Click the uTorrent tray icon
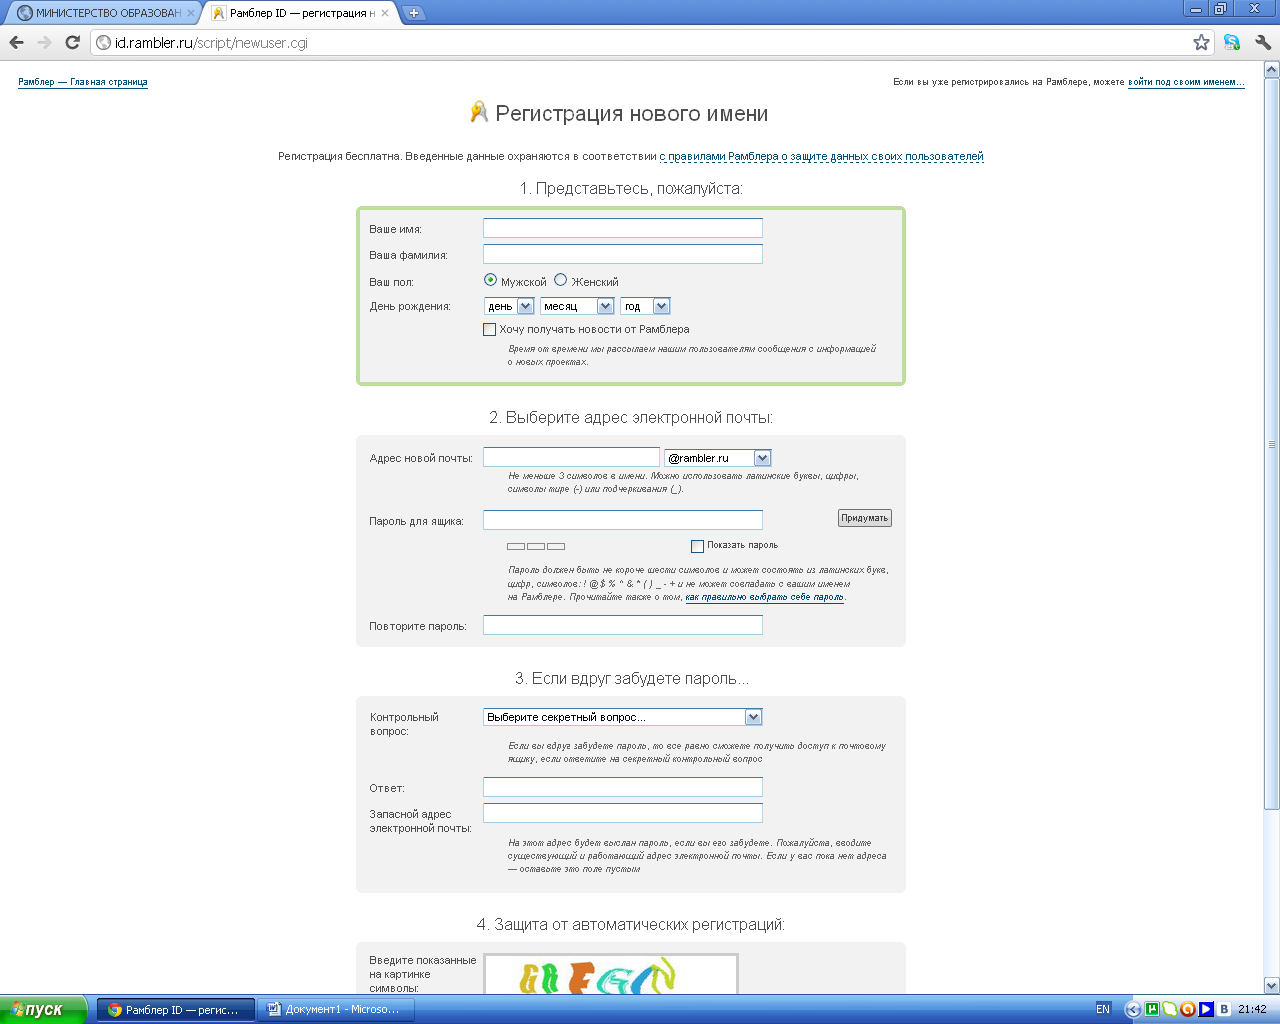 click(1152, 1009)
